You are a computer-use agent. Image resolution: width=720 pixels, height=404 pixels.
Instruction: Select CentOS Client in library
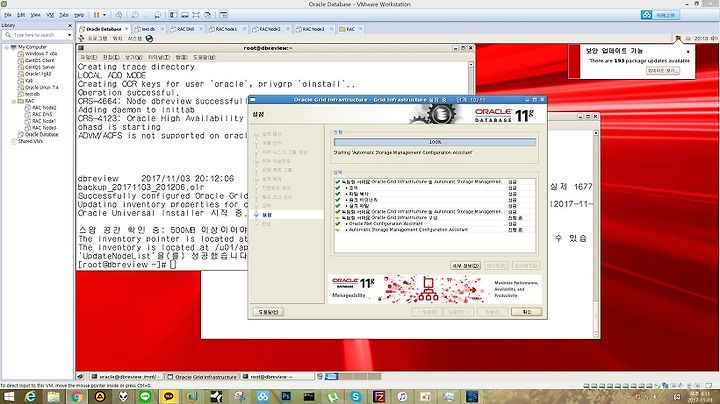pos(39,61)
